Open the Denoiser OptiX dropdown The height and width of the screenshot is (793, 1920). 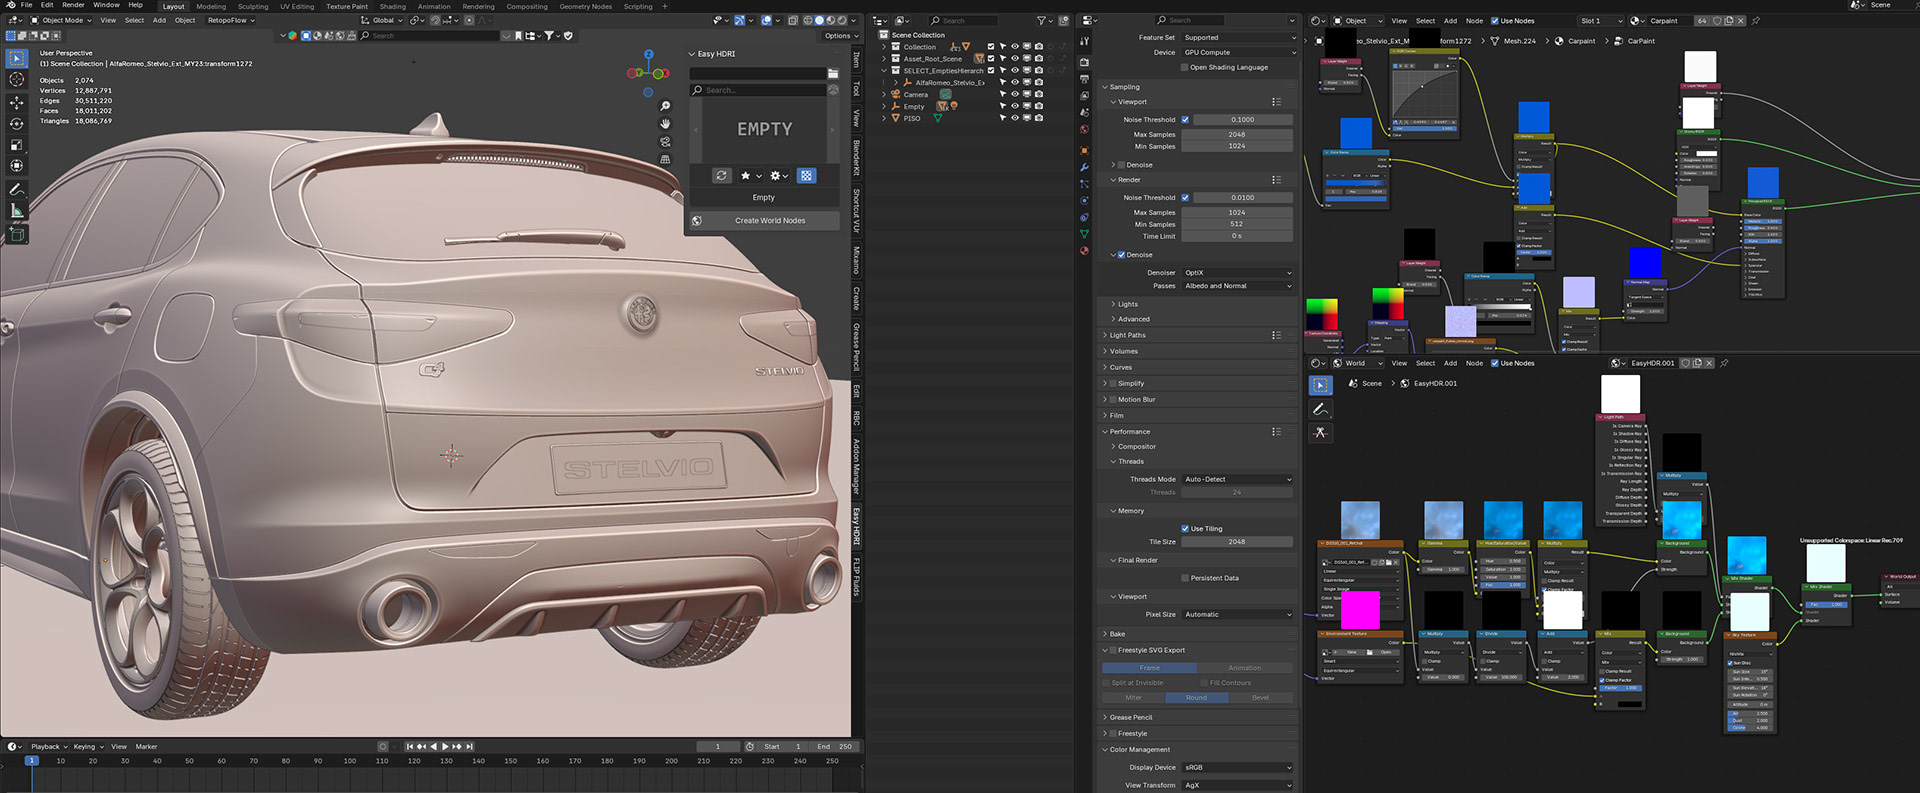[1237, 273]
